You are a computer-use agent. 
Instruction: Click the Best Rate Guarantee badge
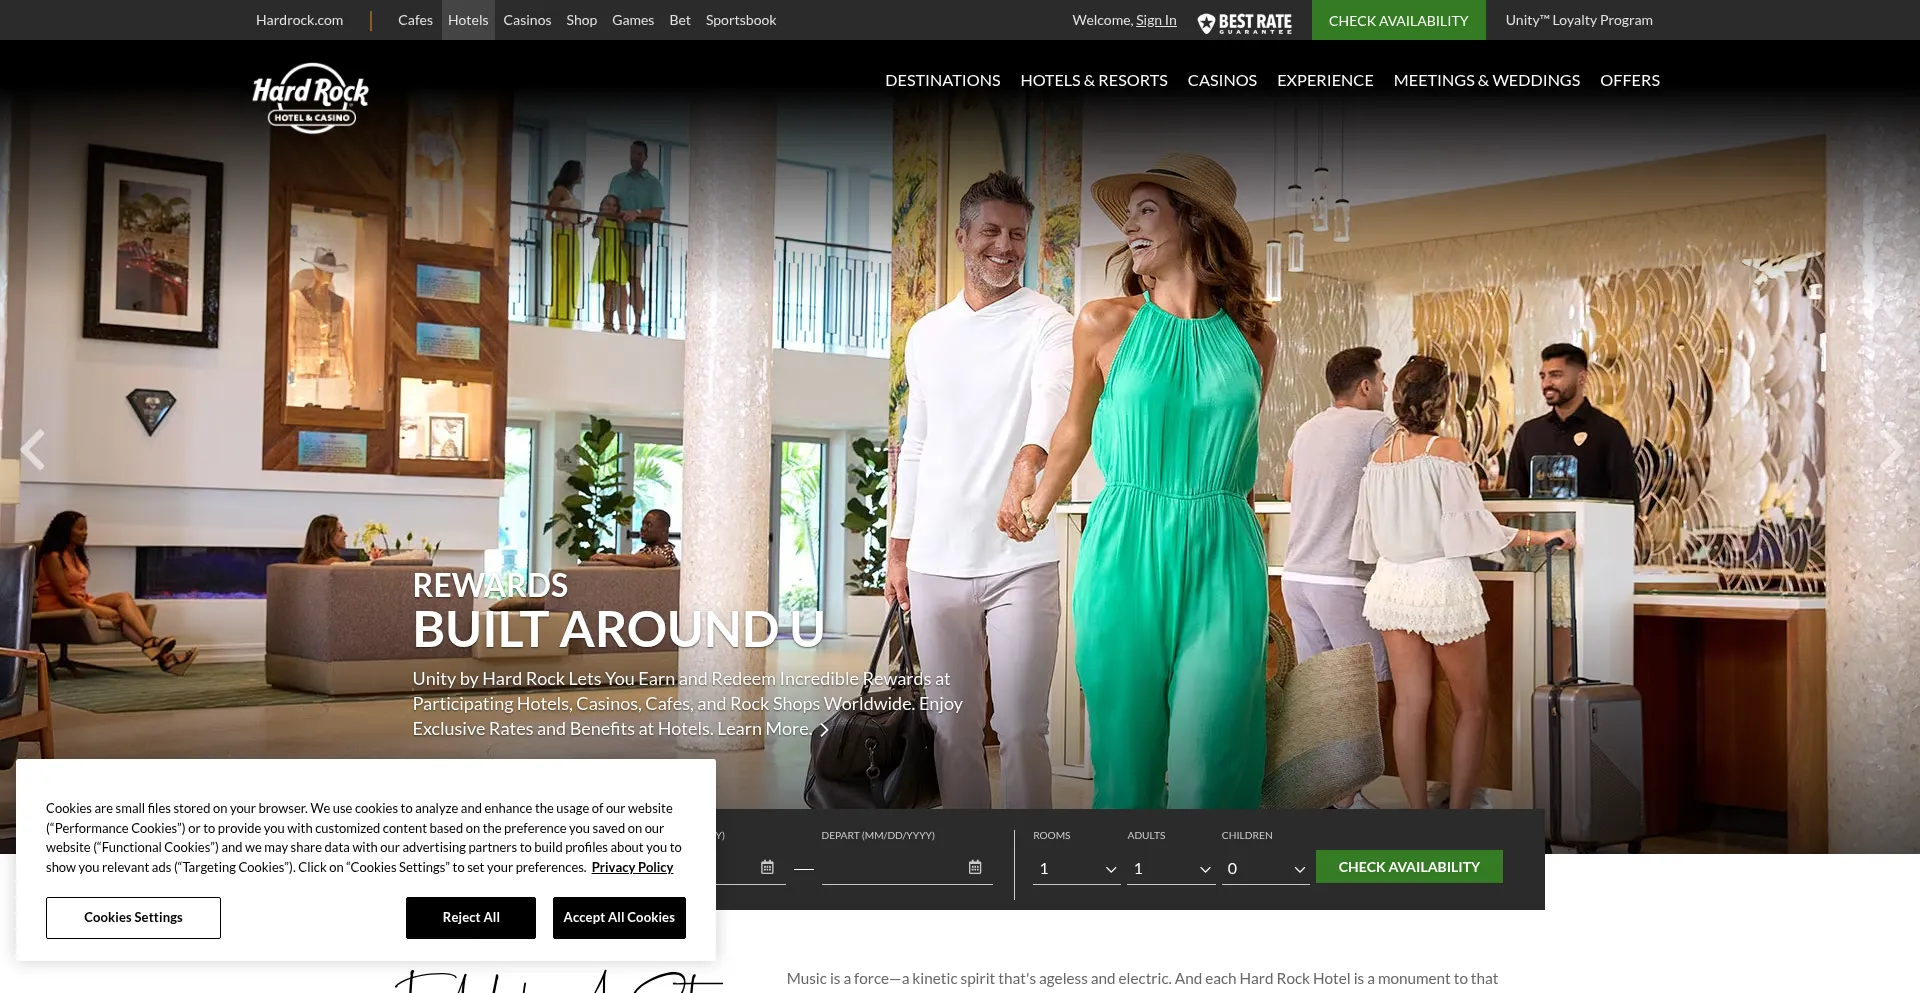click(1244, 22)
